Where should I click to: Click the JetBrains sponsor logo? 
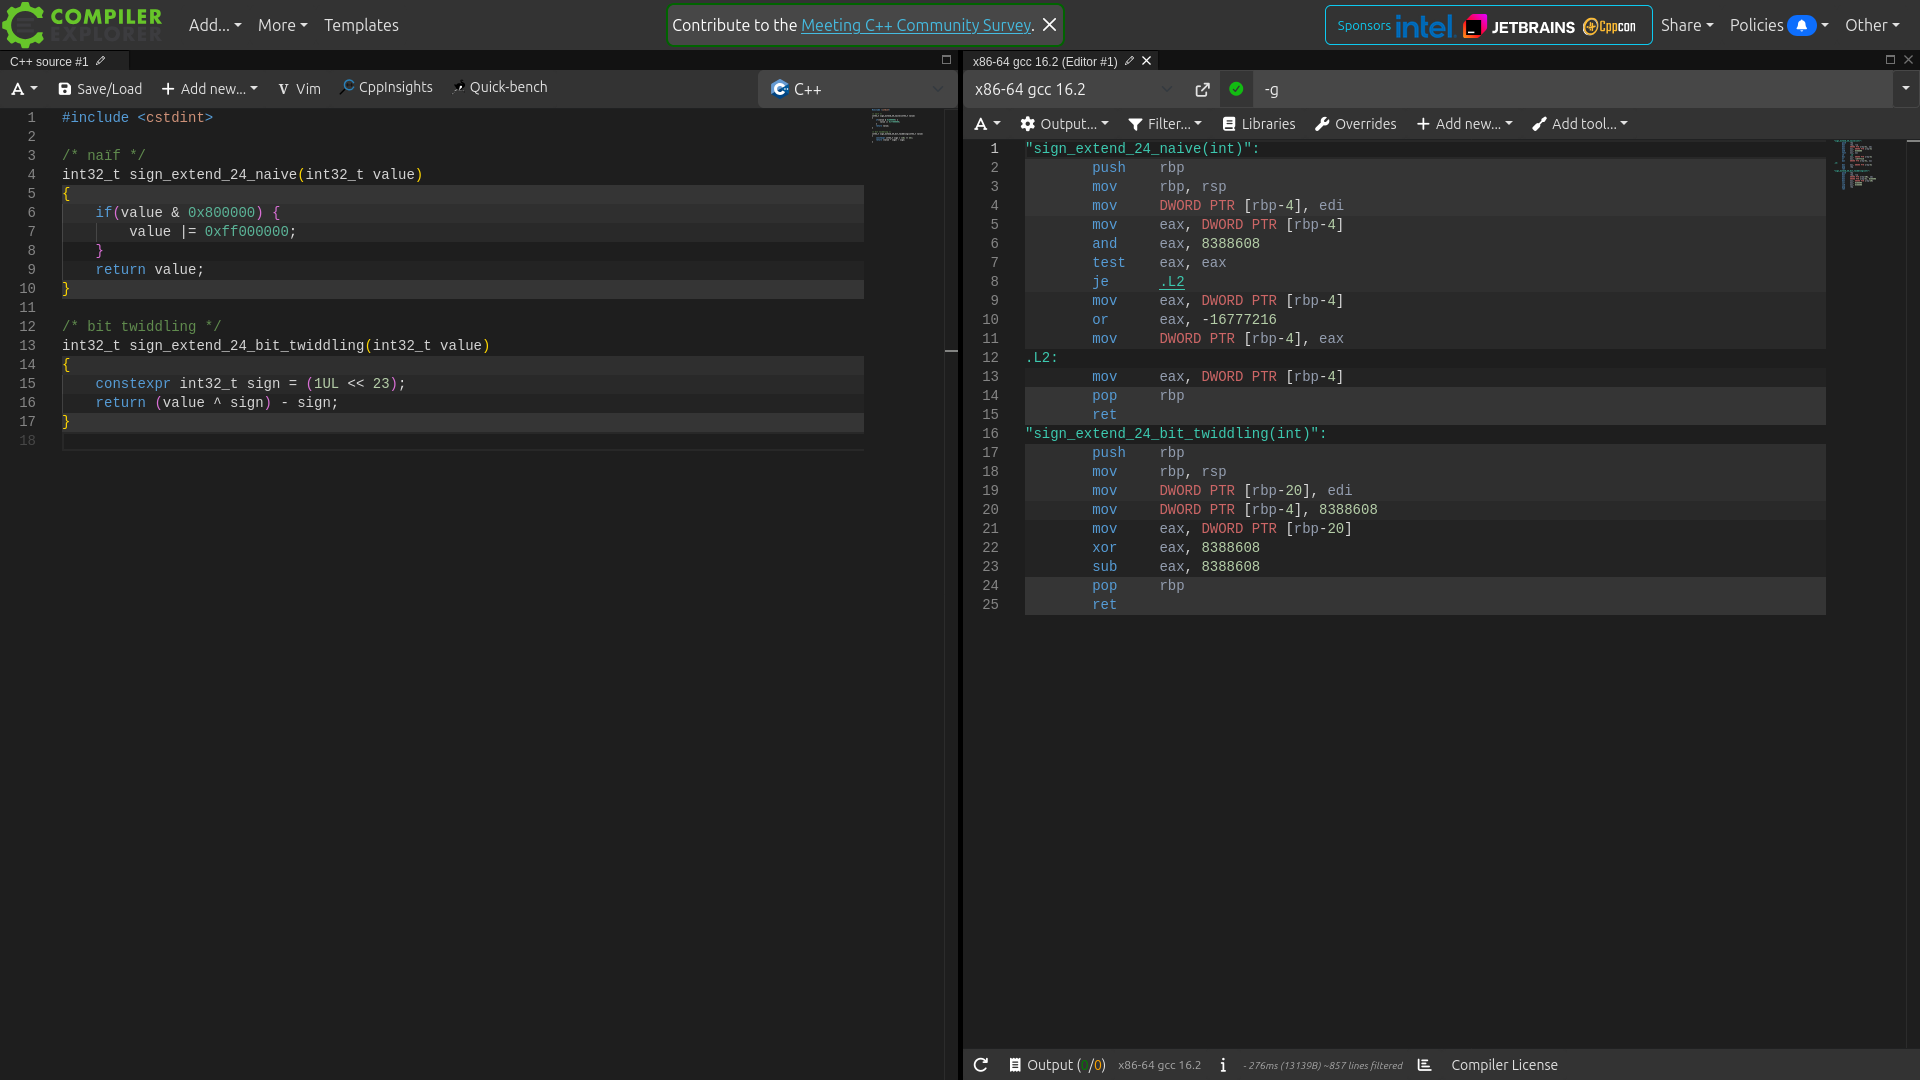(x=1518, y=26)
